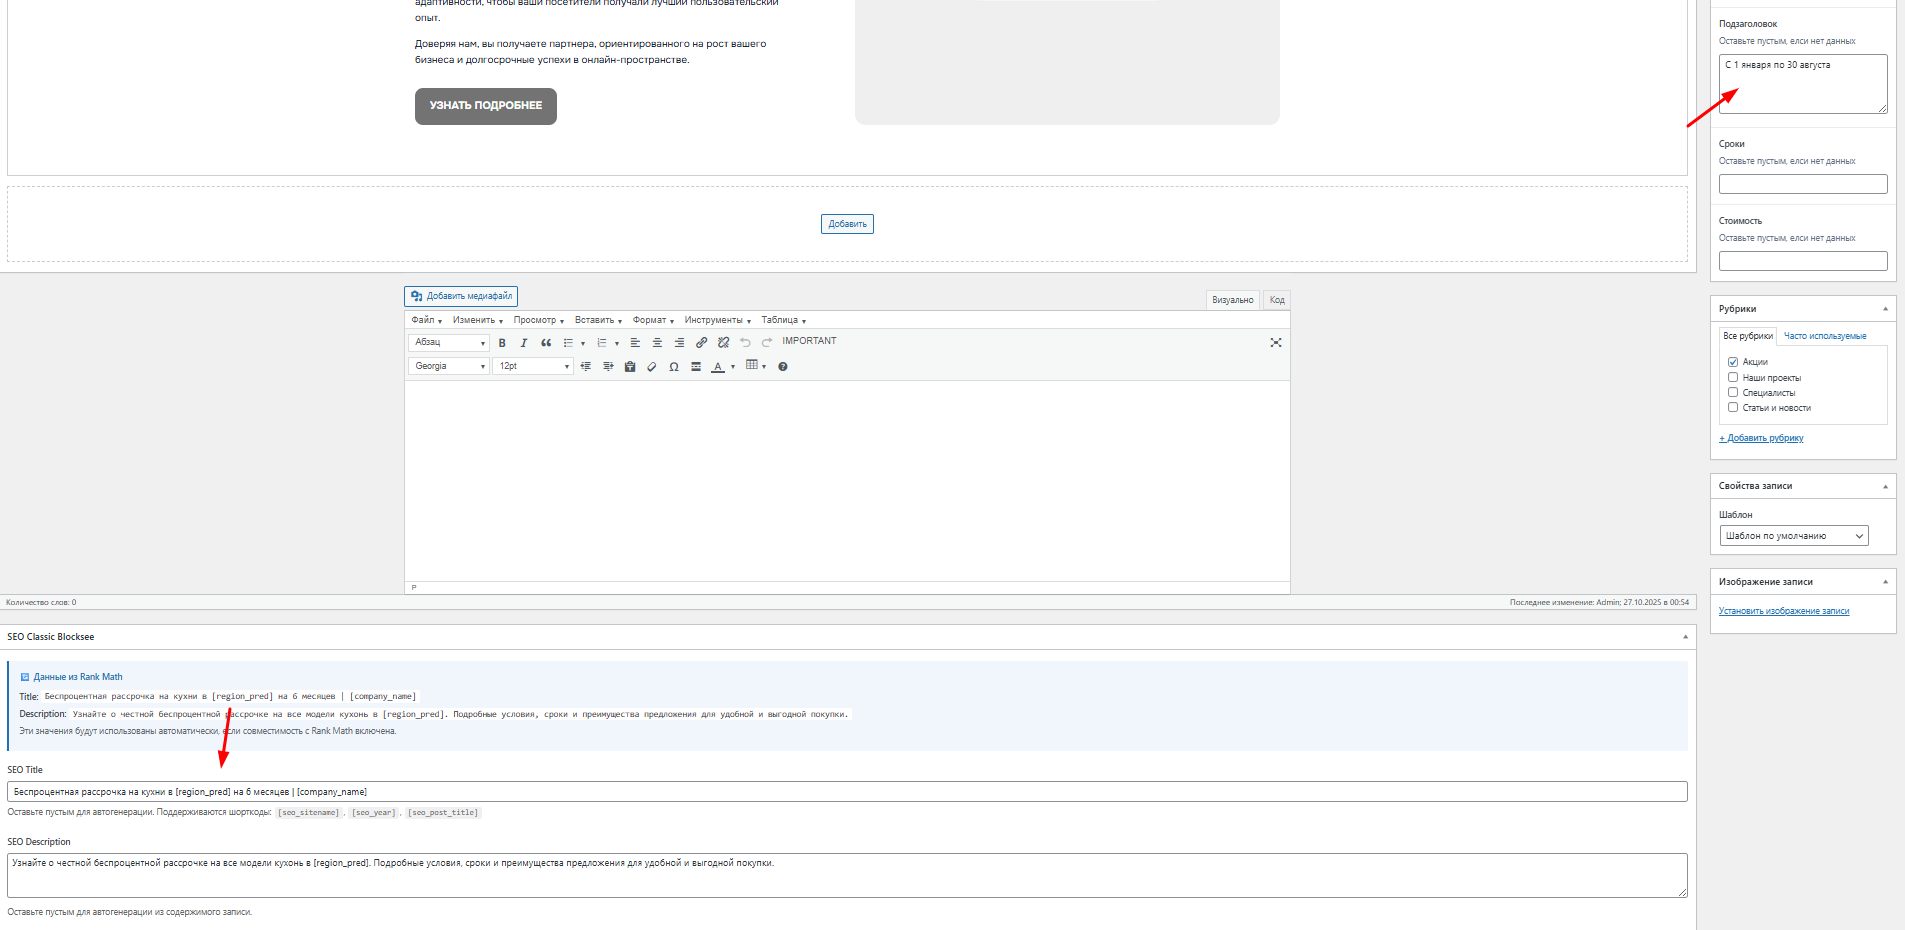Screen dimensions: 1905x930
Task: Insert a blockquote using the quote icon
Action: 546,343
